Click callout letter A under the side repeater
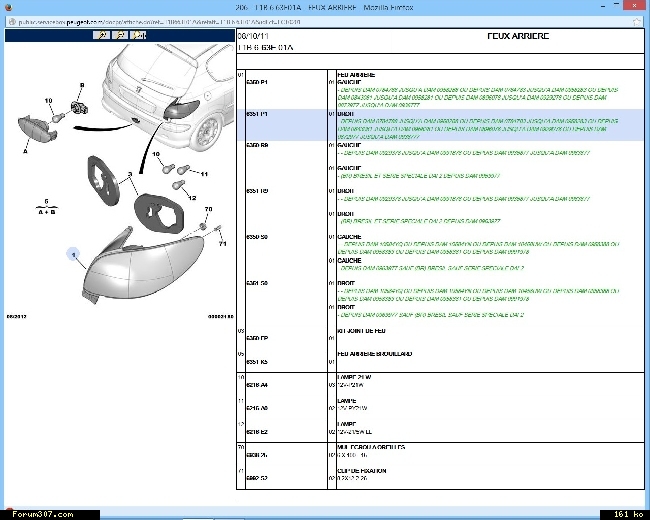 click(x=25, y=151)
